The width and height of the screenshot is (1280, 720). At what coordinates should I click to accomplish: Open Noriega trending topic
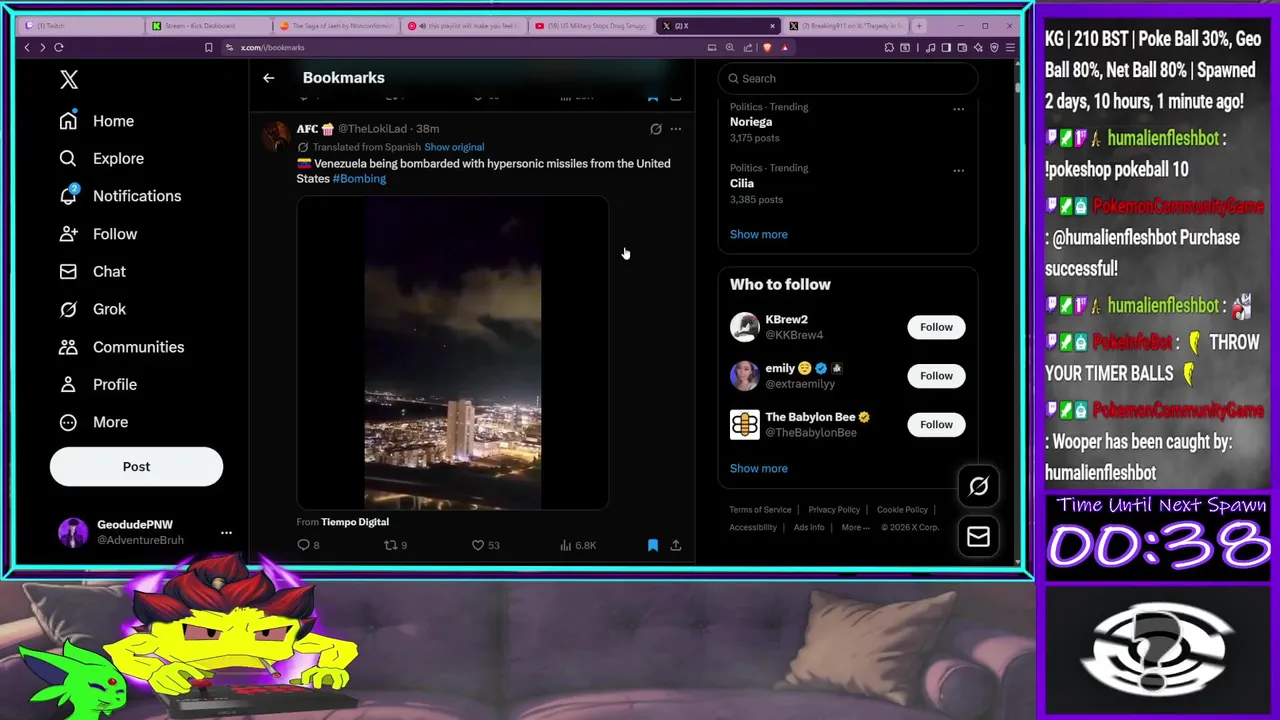751,122
